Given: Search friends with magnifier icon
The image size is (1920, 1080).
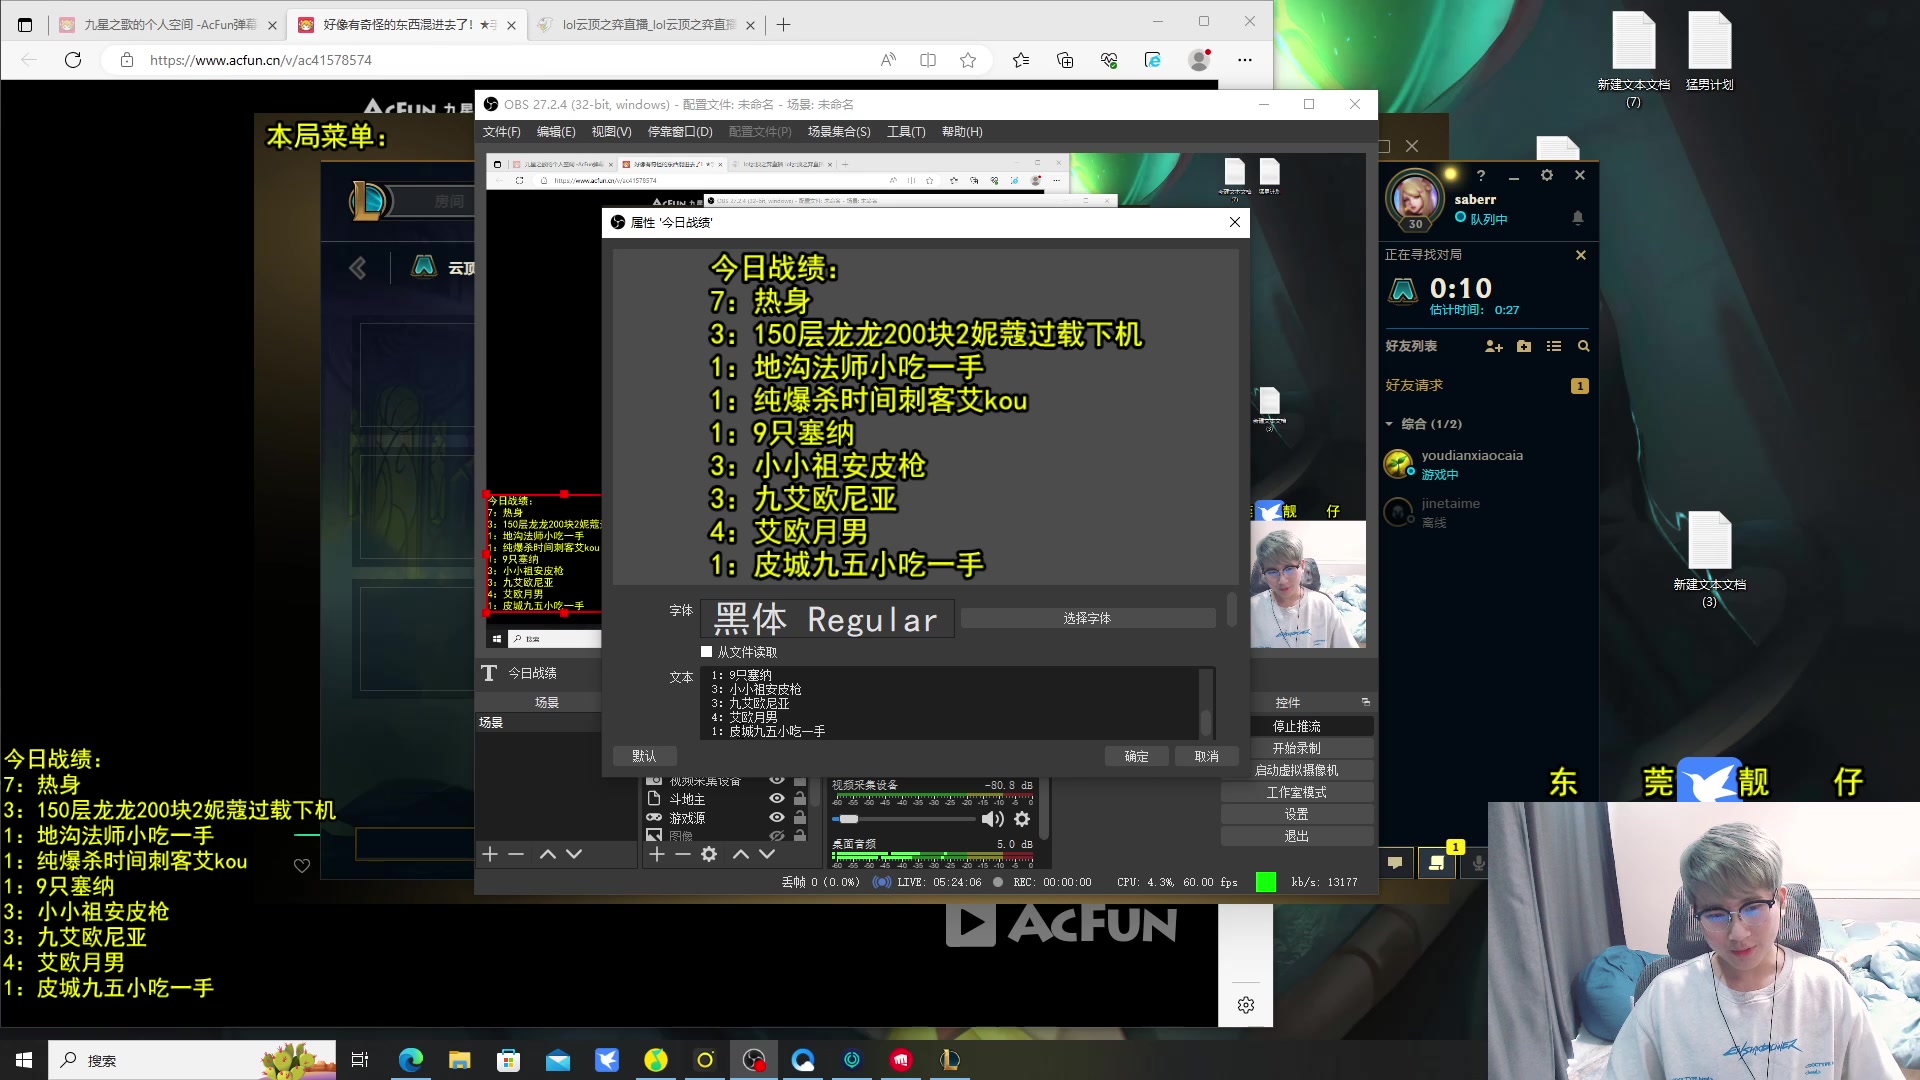Looking at the screenshot, I should coord(1583,346).
